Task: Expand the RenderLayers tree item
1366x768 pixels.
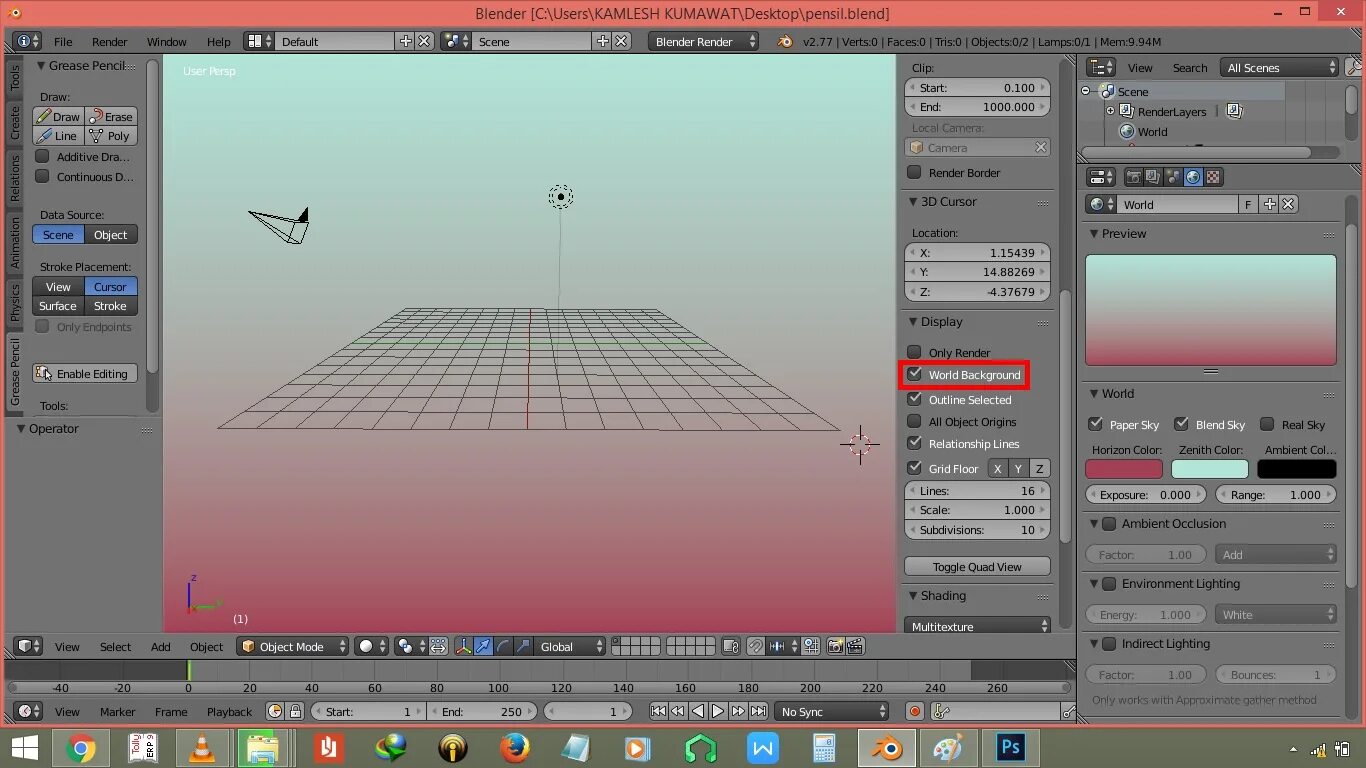Action: tap(1110, 111)
